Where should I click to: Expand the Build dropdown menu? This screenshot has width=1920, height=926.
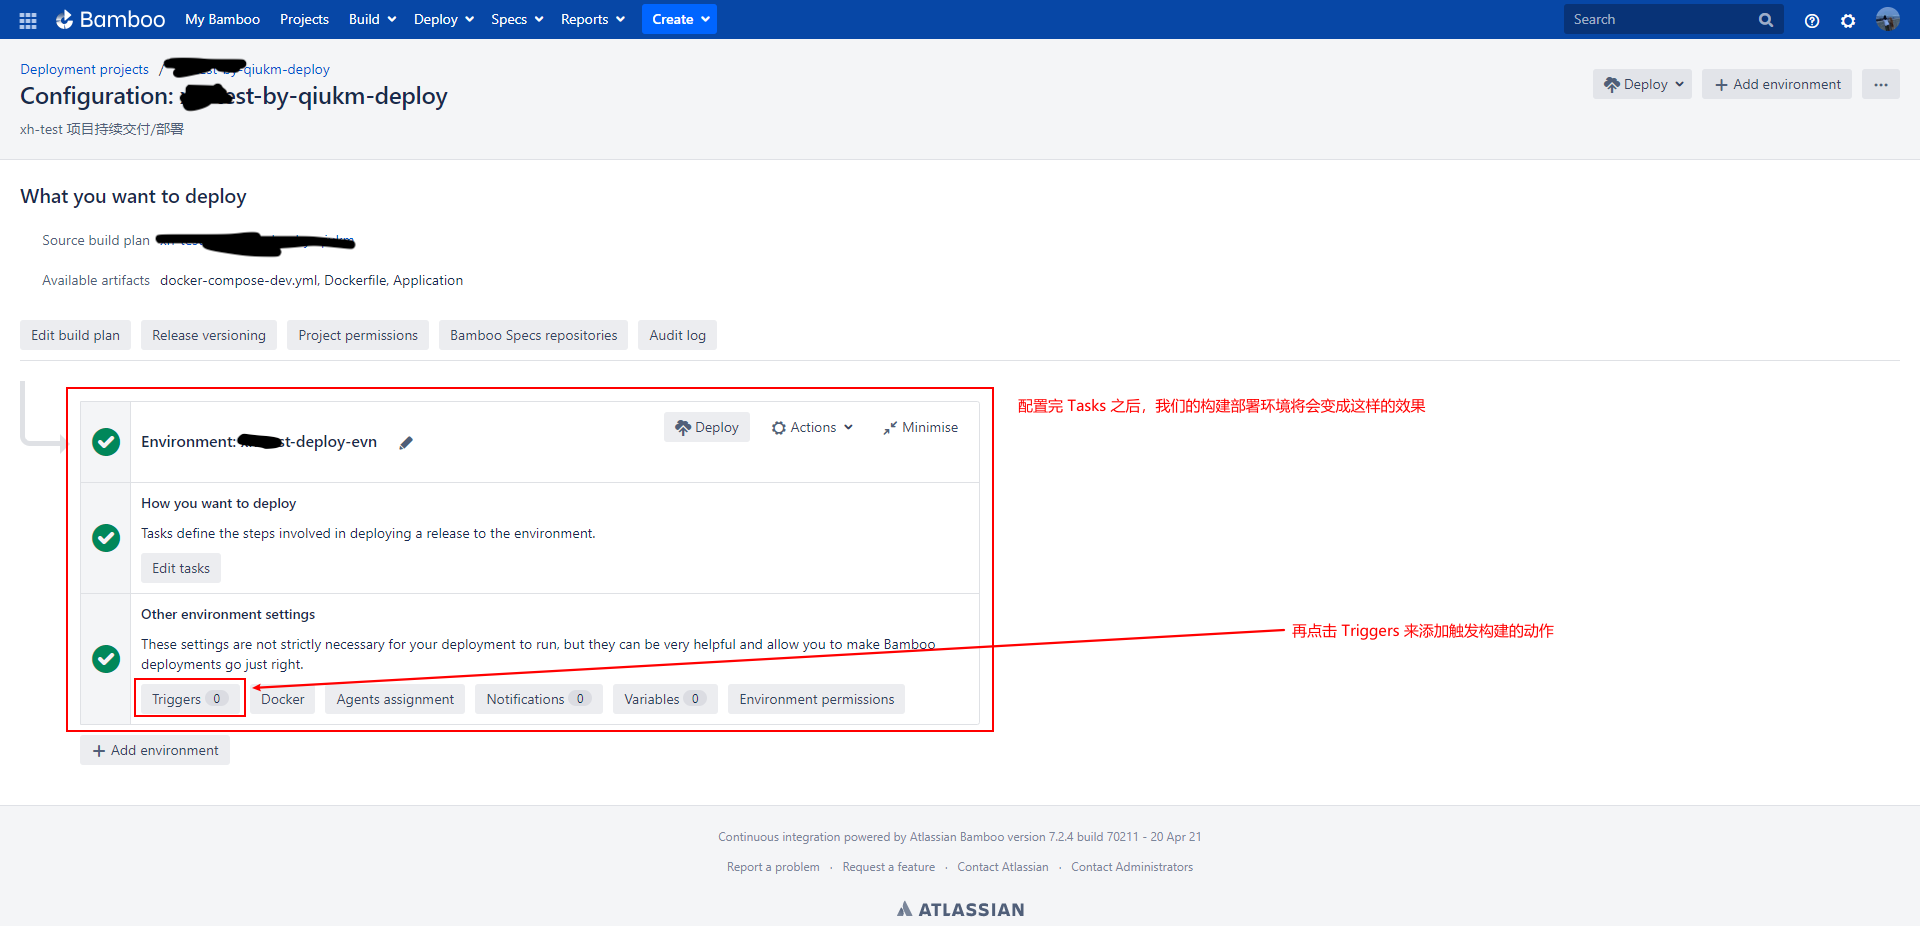tap(372, 19)
